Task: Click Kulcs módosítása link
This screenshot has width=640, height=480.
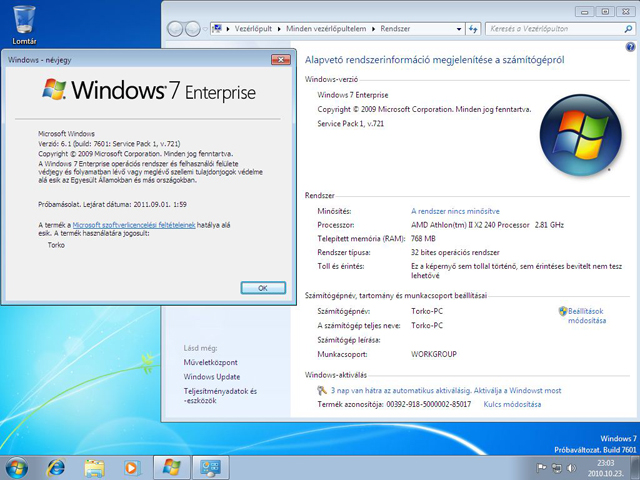Action: pyautogui.click(x=512, y=404)
